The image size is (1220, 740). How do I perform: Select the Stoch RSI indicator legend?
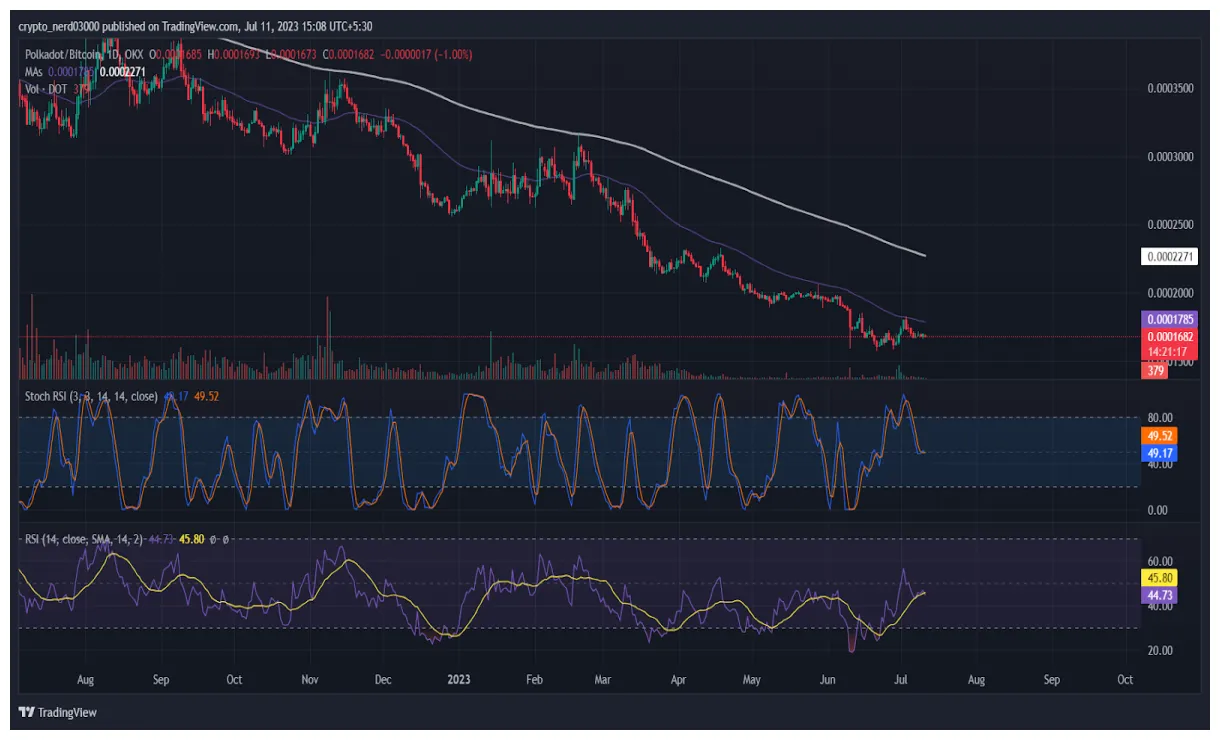point(91,396)
